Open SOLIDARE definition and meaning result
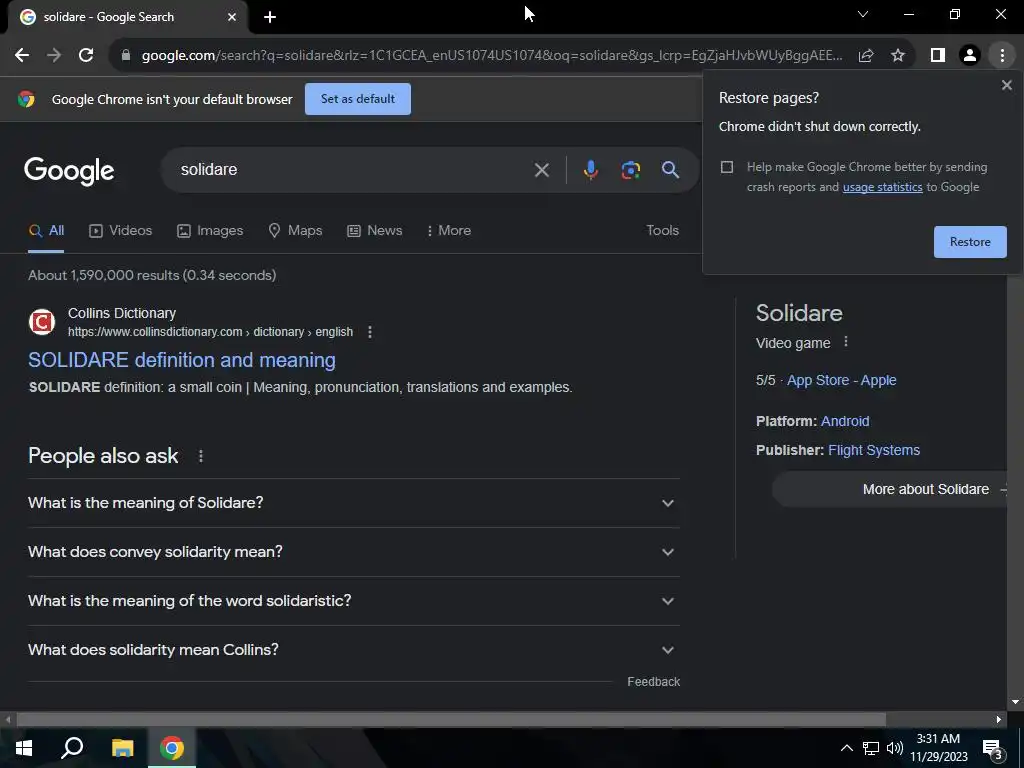1024x768 pixels. click(x=182, y=360)
